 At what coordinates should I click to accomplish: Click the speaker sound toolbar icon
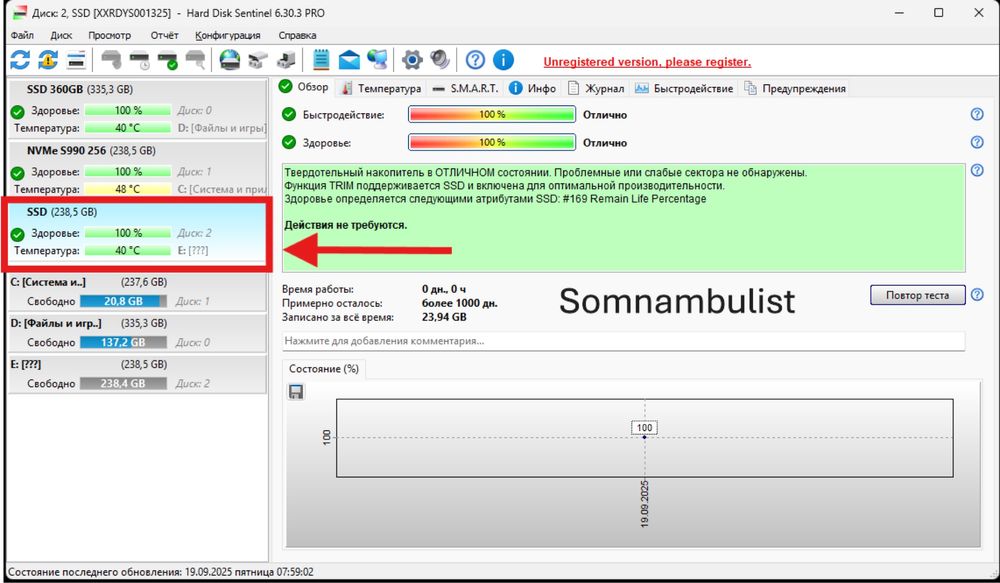pos(440,60)
